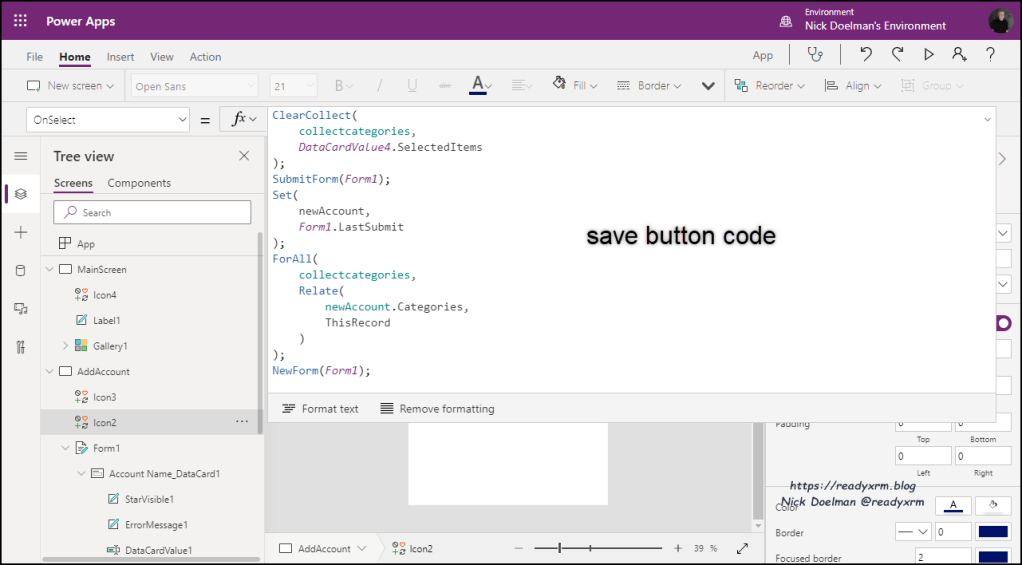
Task: Open the Insert menu tab
Action: pyautogui.click(x=120, y=57)
